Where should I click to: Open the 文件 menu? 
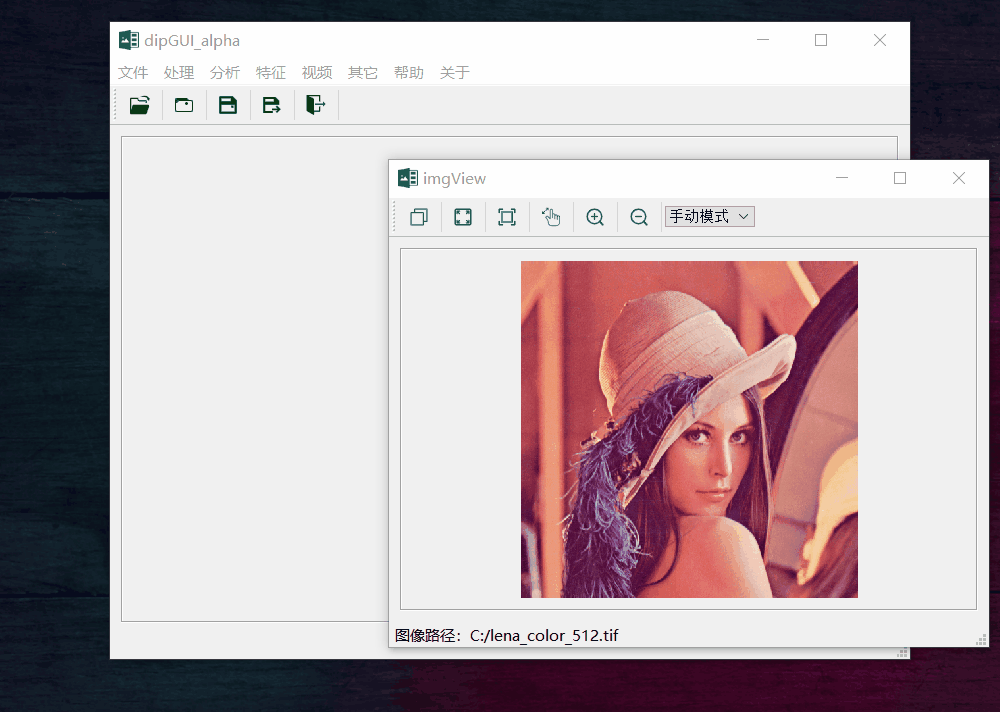point(133,73)
